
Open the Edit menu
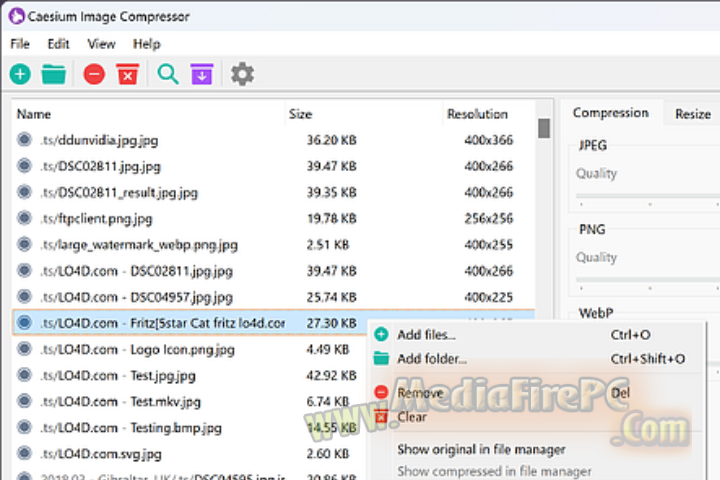[x=58, y=44]
